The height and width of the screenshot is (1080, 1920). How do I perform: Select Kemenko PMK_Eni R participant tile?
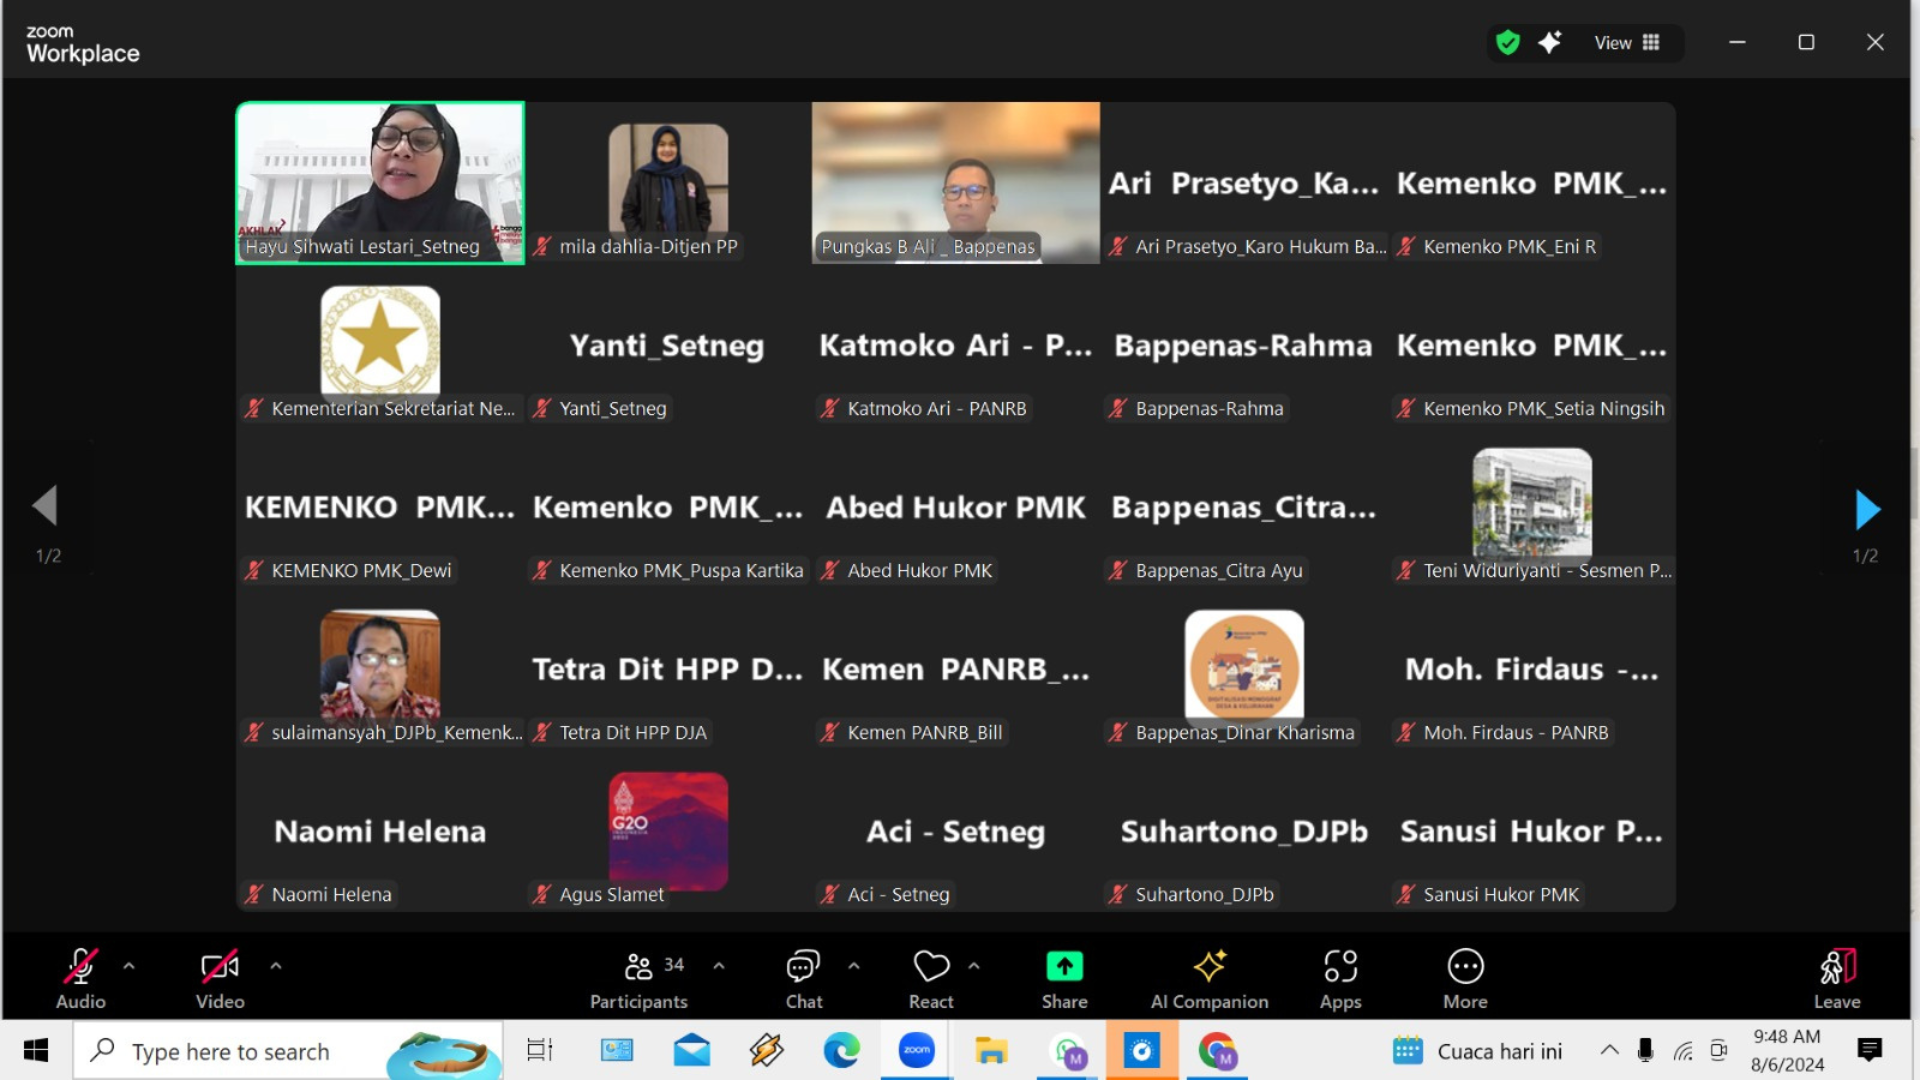click(1532, 183)
